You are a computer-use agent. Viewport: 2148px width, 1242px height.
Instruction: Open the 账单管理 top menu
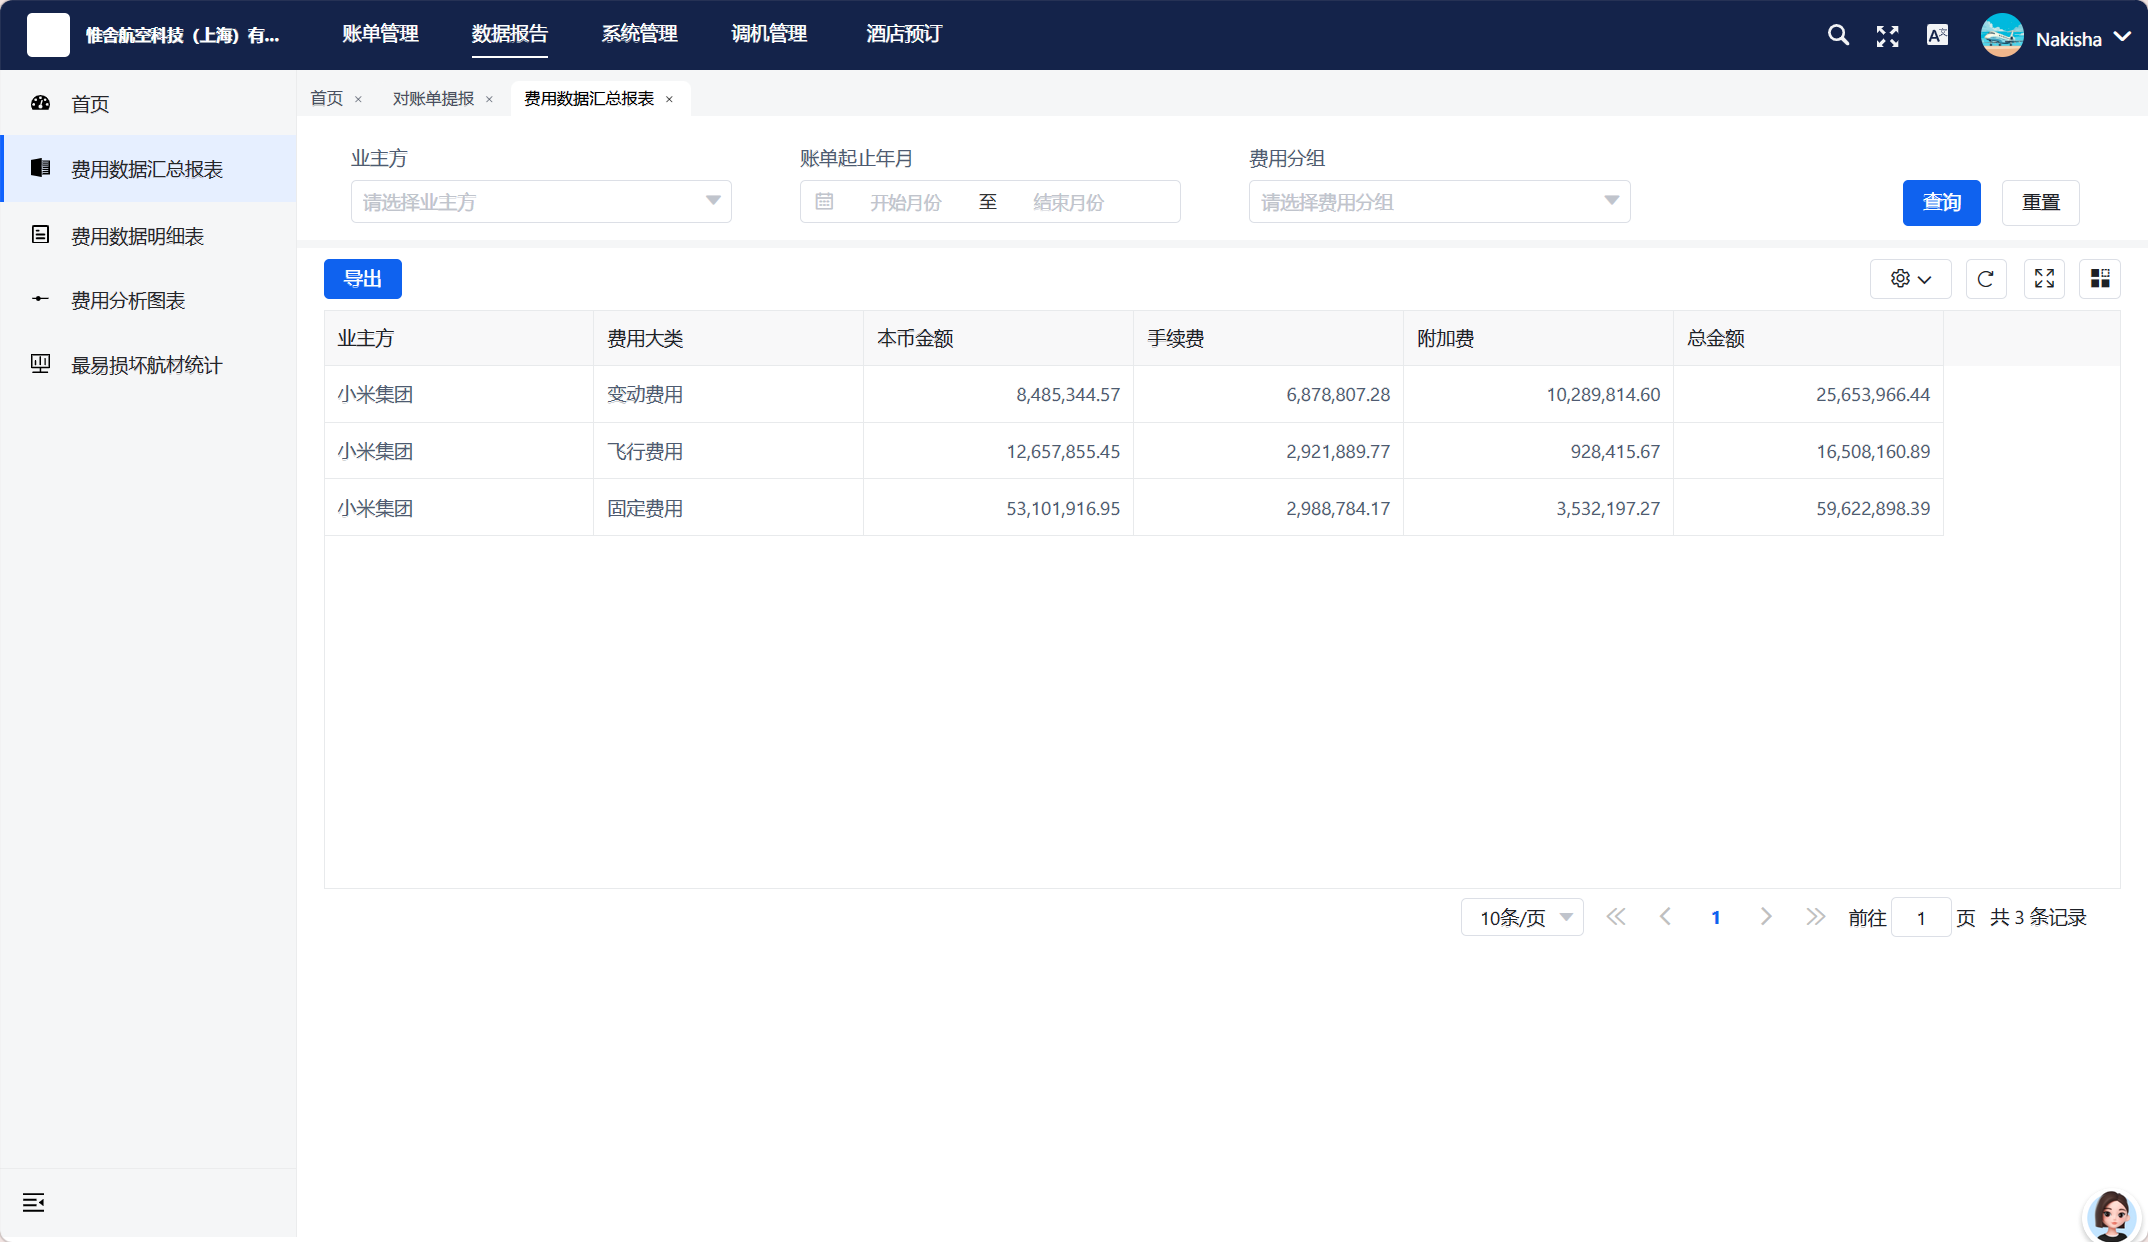(380, 34)
